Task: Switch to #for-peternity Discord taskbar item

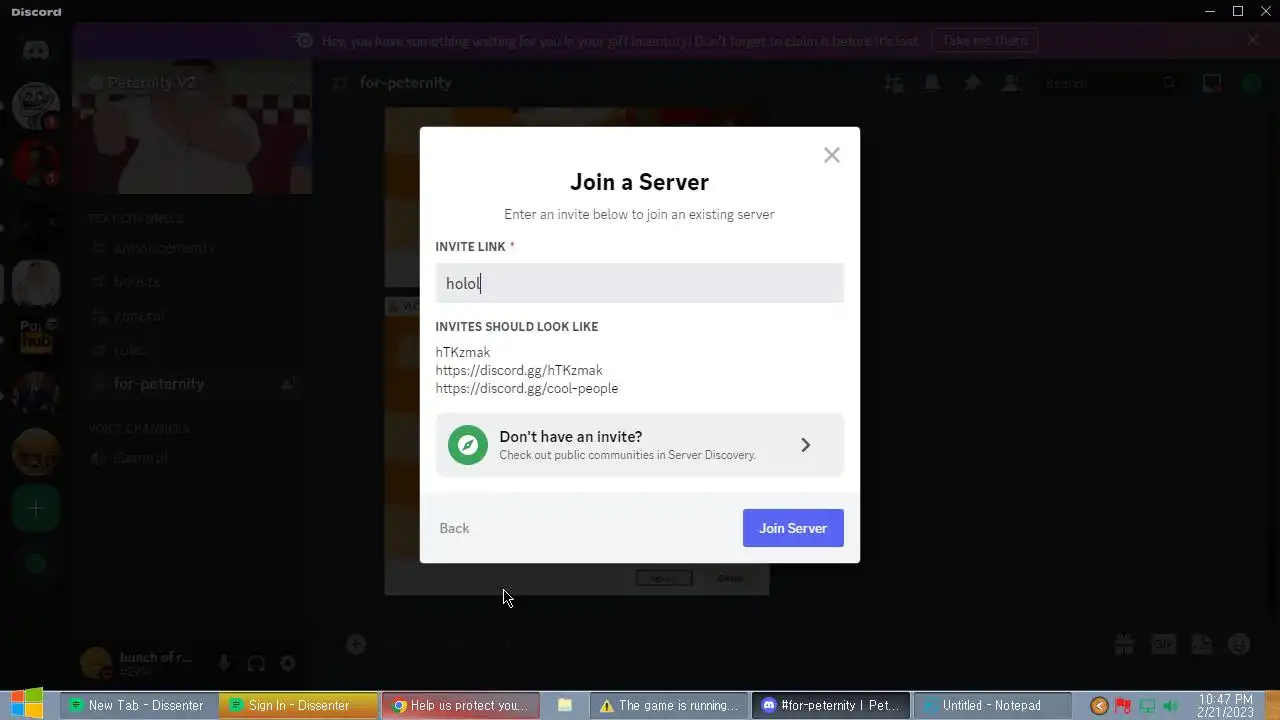Action: 832,705
